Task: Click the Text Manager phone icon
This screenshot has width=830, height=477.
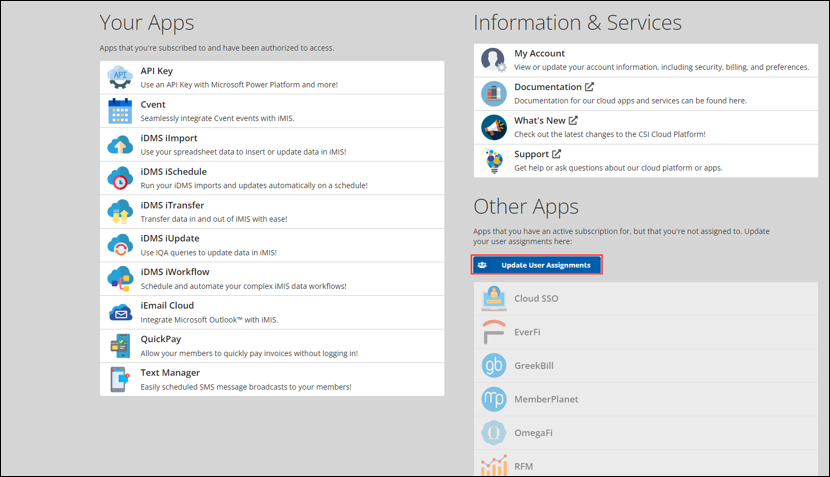Action: point(120,379)
